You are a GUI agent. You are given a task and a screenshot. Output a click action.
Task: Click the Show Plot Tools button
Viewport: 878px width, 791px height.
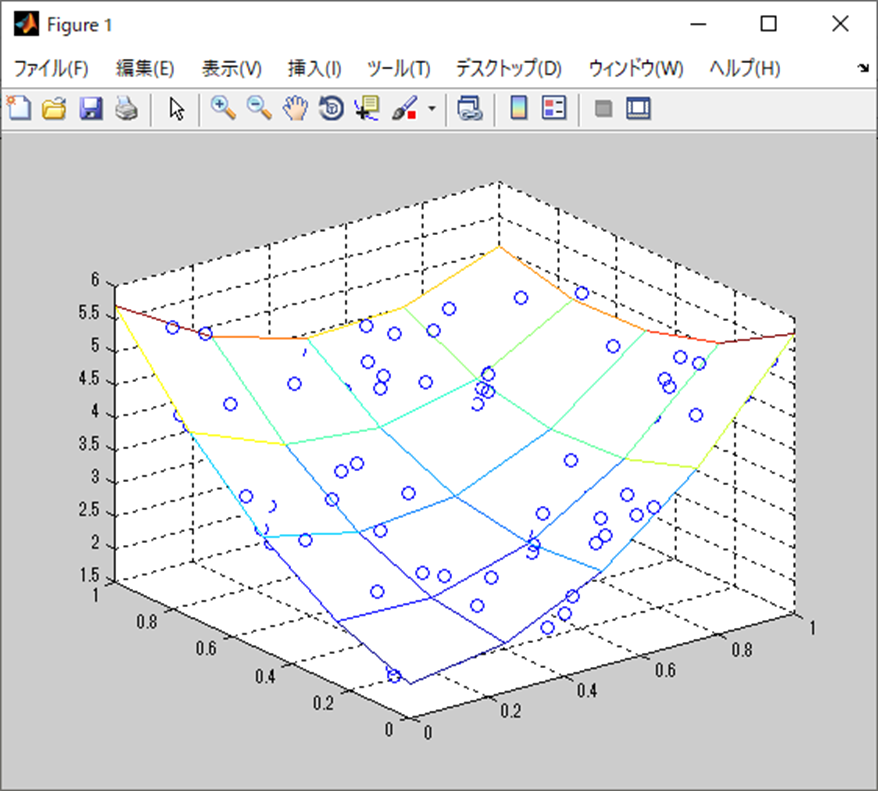tap(637, 108)
